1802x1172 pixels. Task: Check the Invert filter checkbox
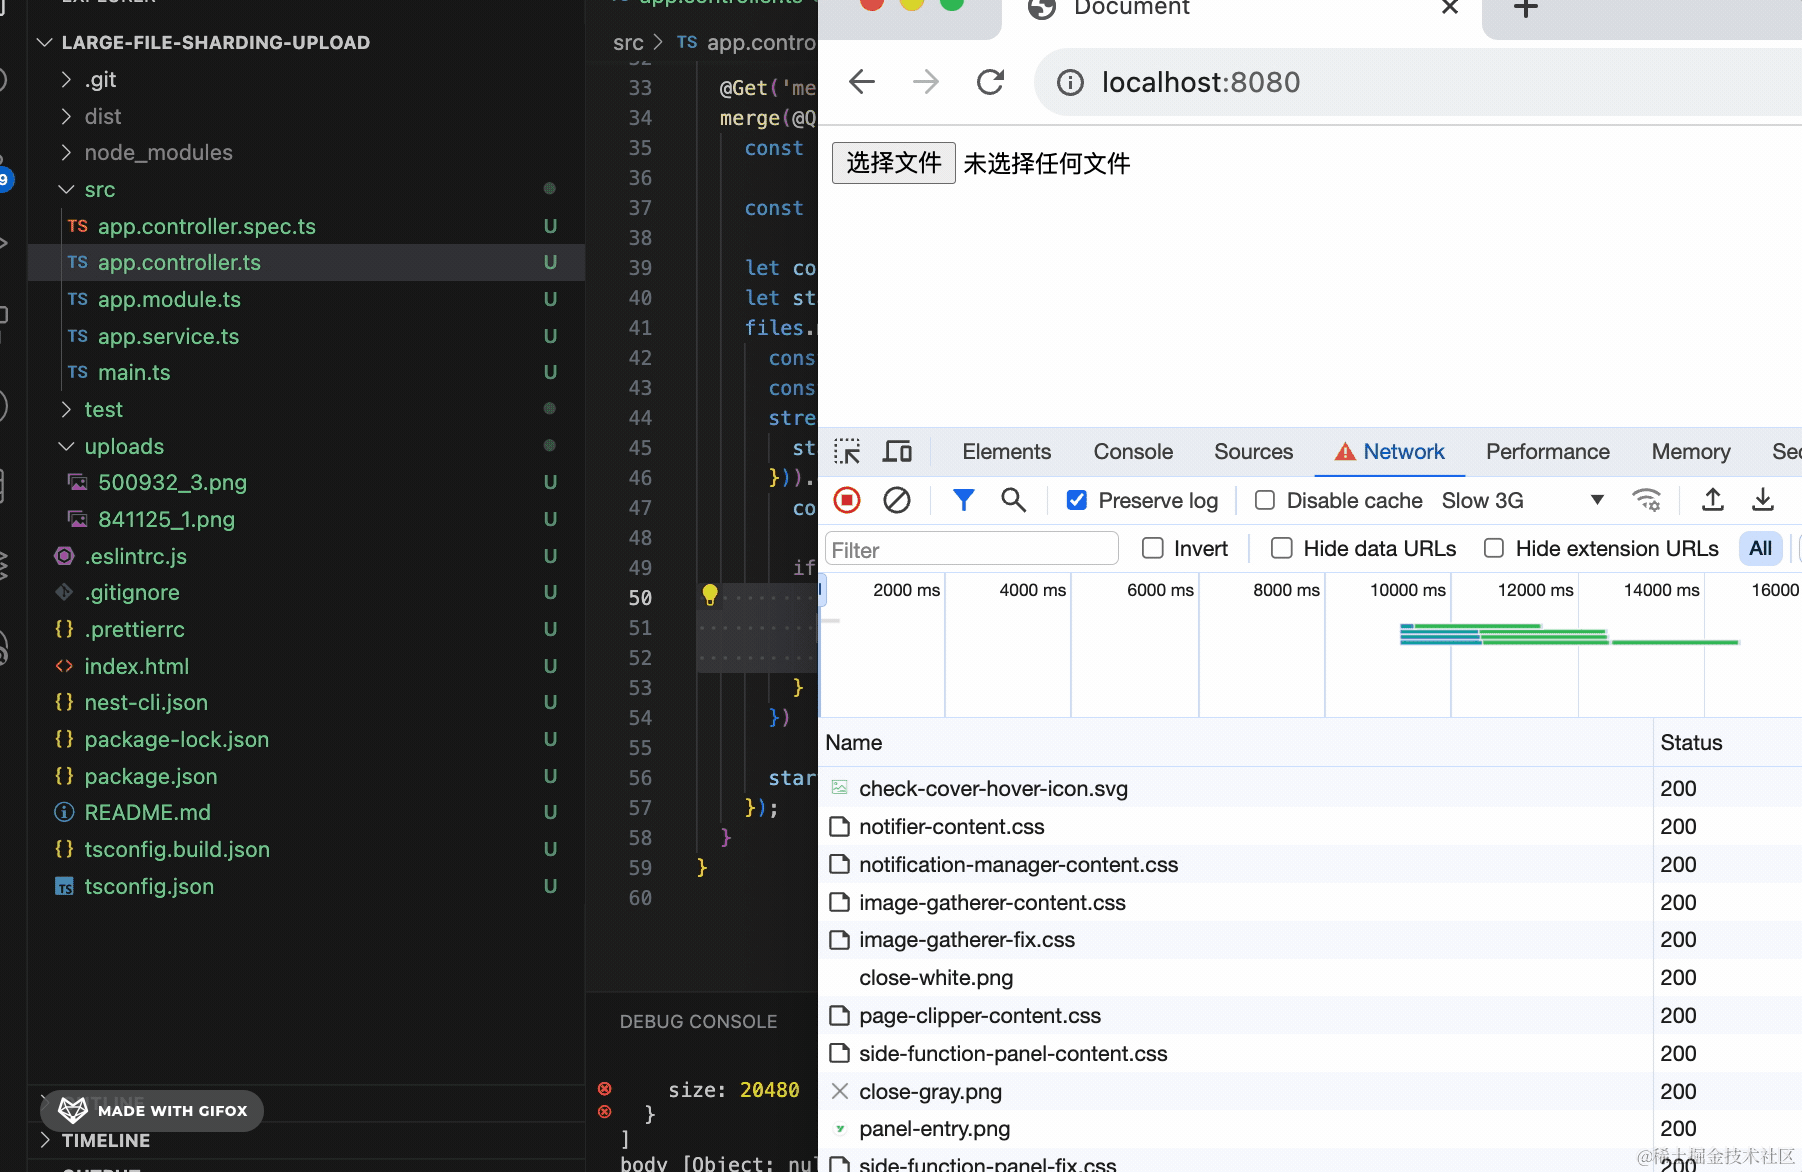1153,548
